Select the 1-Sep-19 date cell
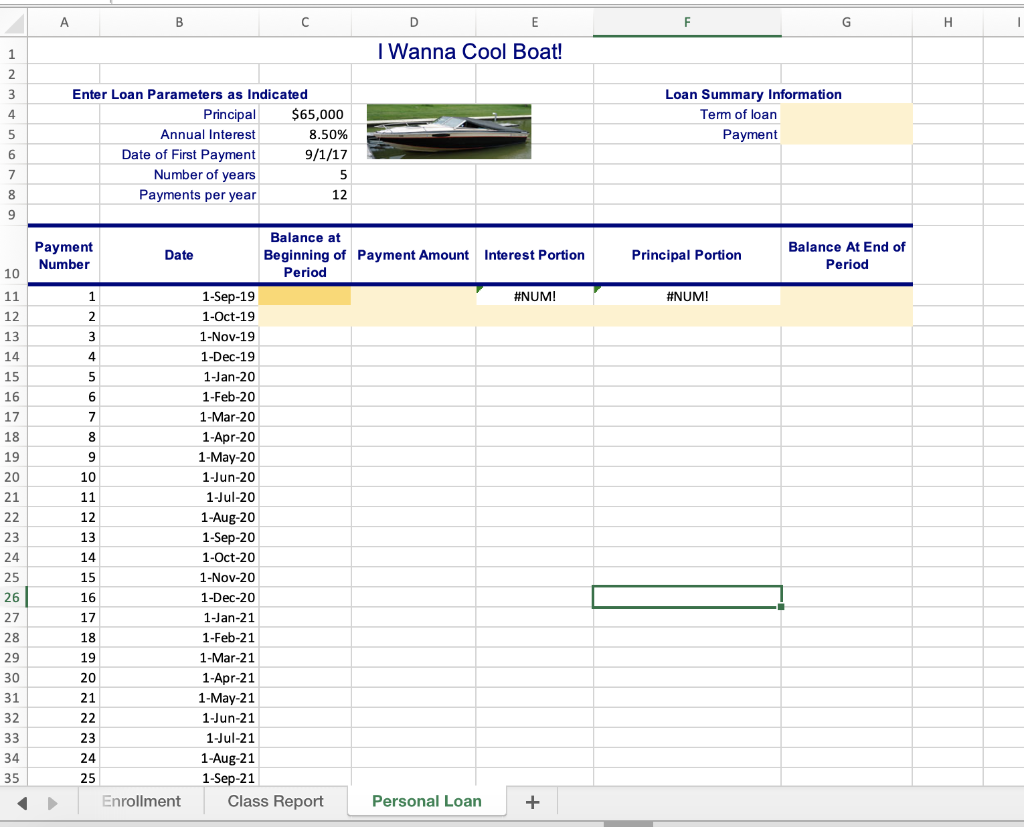 (180, 296)
